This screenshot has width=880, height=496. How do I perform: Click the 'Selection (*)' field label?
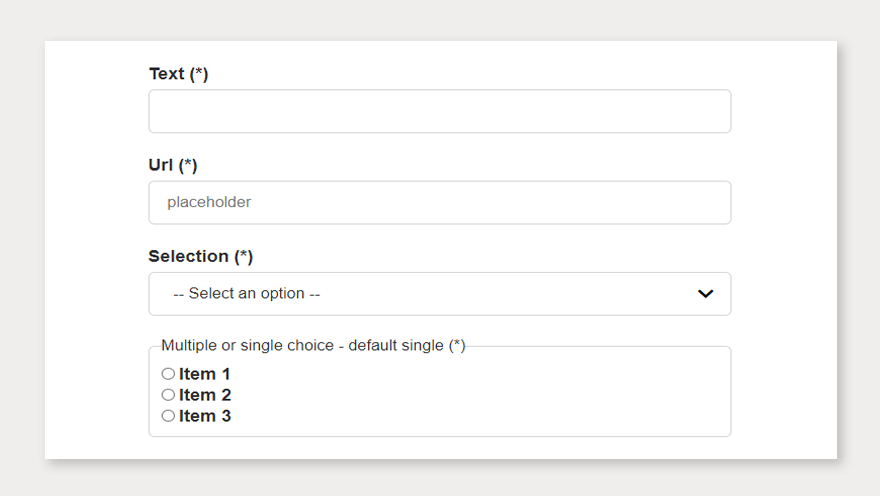click(x=200, y=256)
